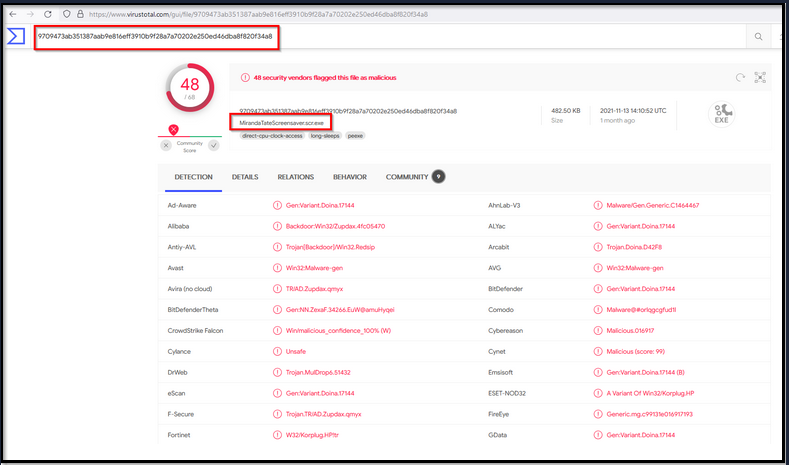Click the padlock site security icon
Viewport: 789px width, 465px height.
coord(80,14)
